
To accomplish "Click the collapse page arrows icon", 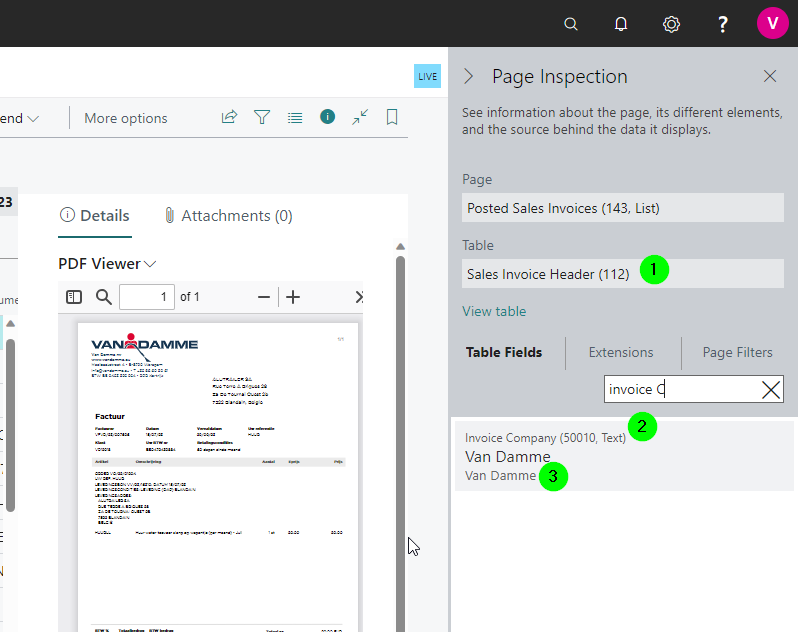I will point(360,117).
